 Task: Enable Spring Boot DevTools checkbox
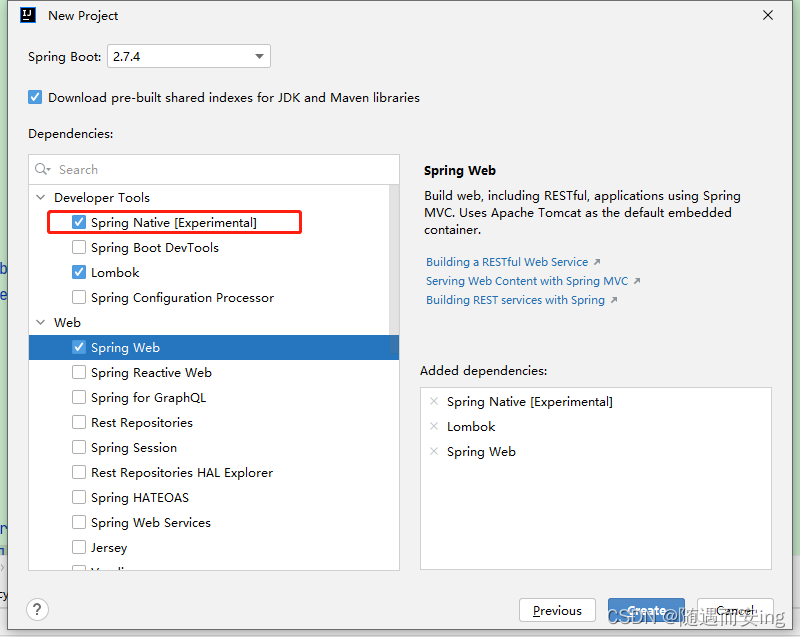point(79,247)
